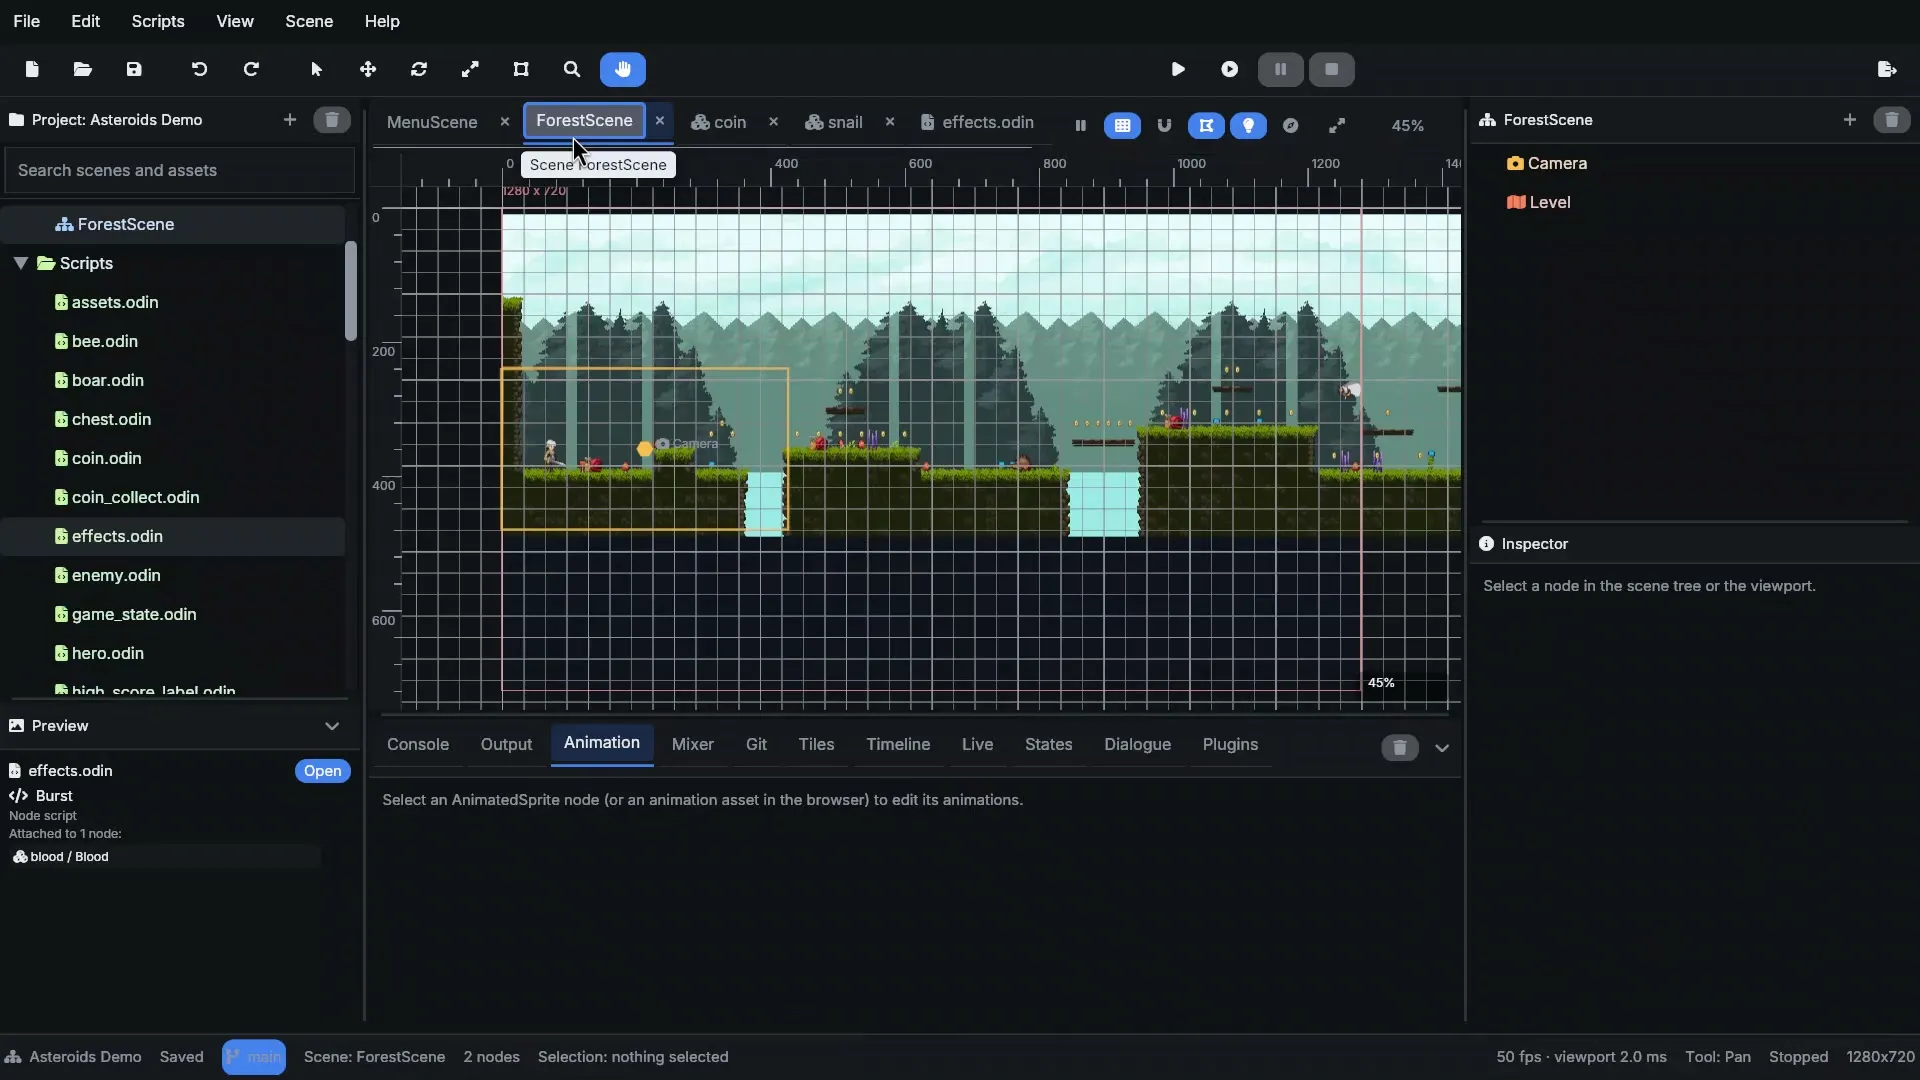Open the Tiles tab
1920x1080 pixels.
(x=816, y=745)
